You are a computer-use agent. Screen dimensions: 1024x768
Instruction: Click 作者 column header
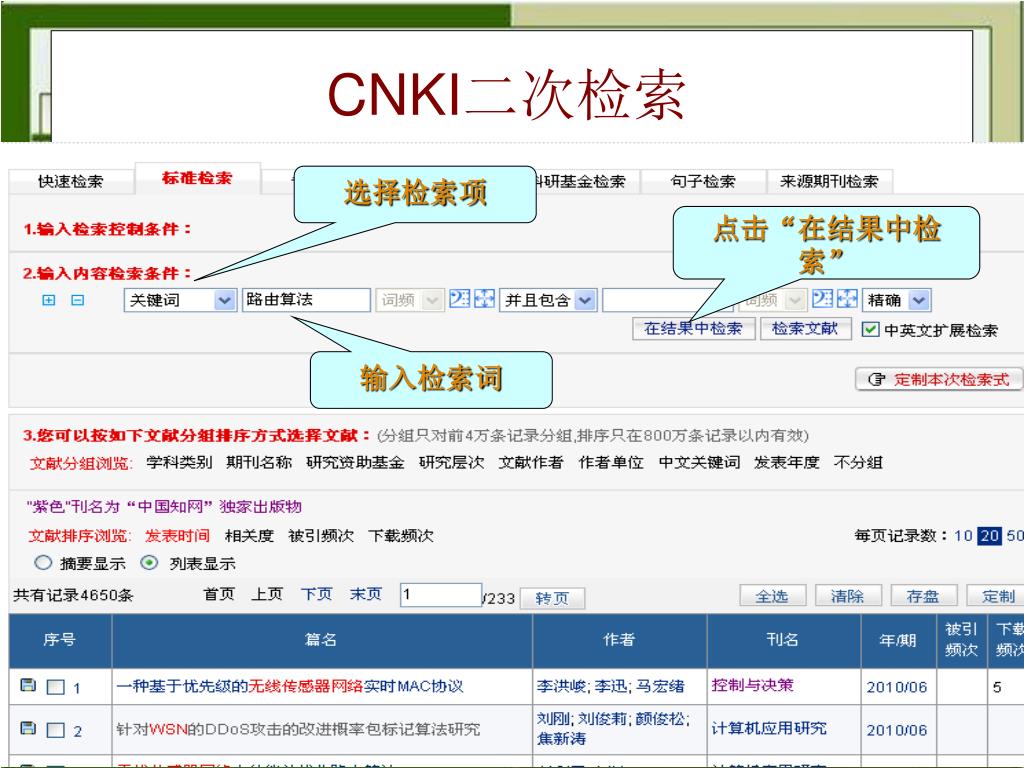tap(619, 640)
